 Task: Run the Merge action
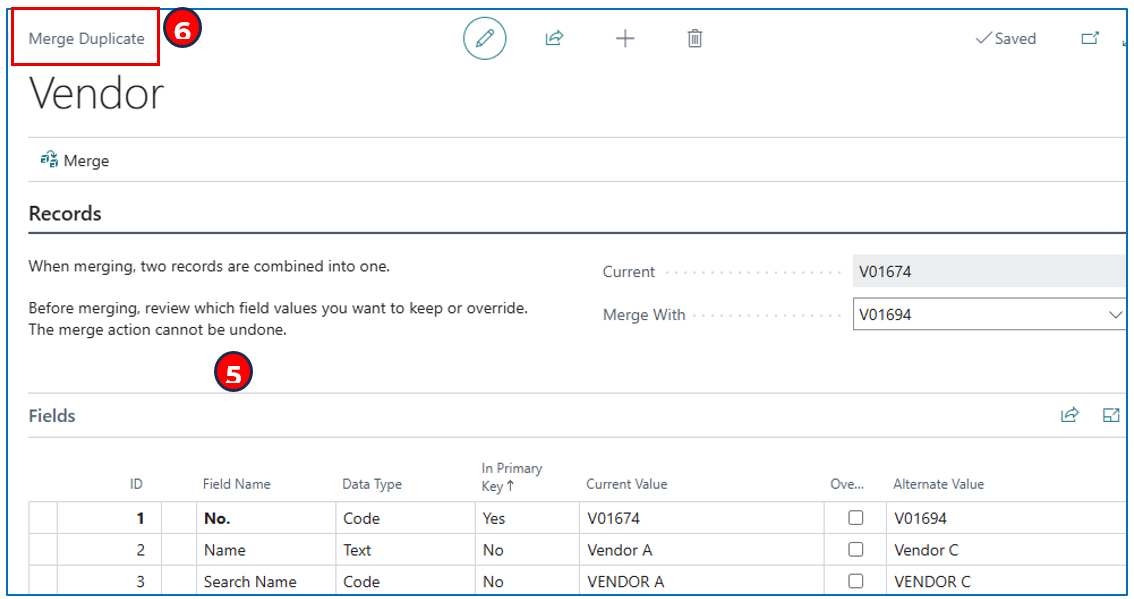coord(75,160)
